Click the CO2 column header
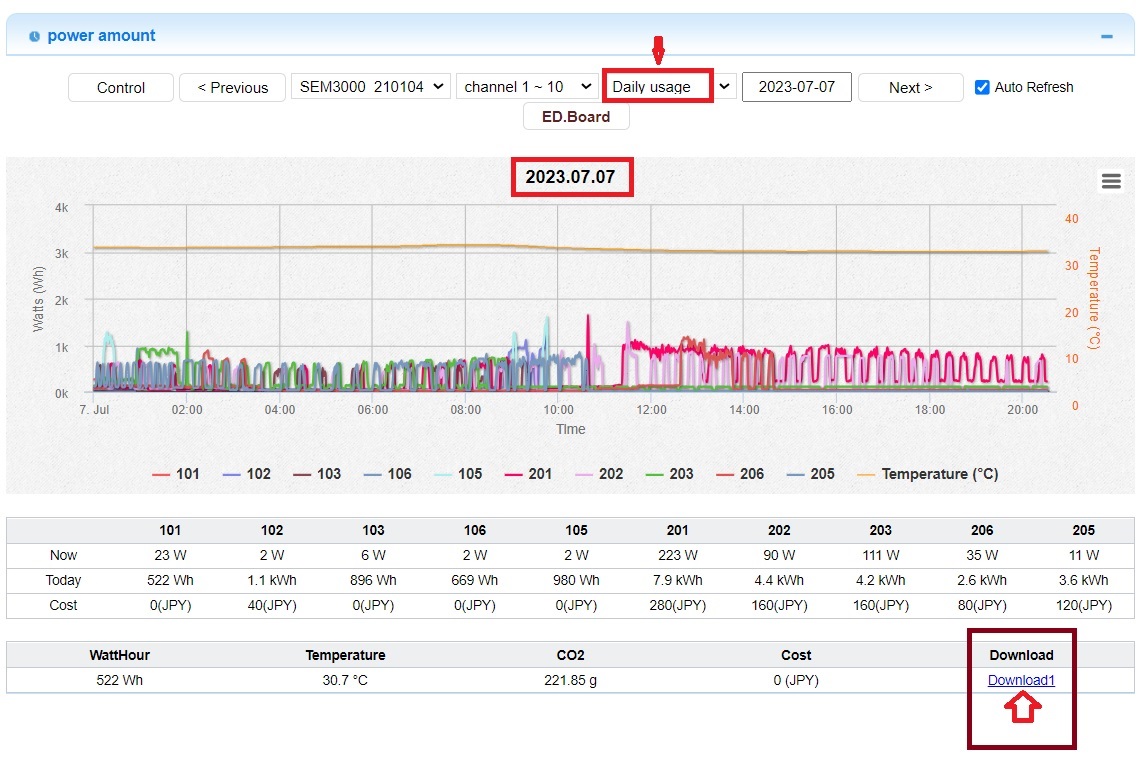The width and height of the screenshot is (1141, 762). (570, 655)
